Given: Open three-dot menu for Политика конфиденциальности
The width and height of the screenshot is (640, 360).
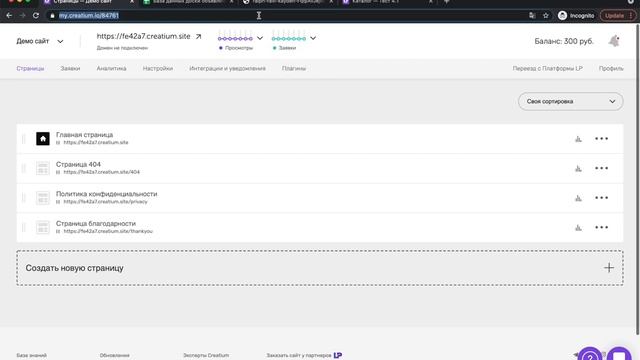Looking at the screenshot, I should tap(601, 198).
